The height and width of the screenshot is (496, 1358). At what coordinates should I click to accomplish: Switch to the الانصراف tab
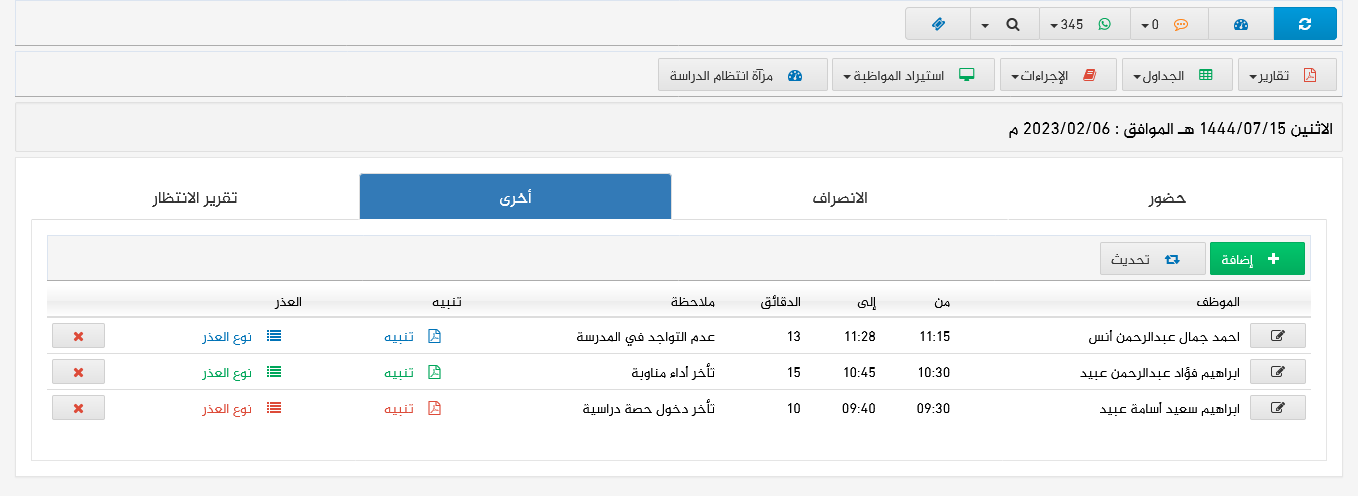coord(839,197)
